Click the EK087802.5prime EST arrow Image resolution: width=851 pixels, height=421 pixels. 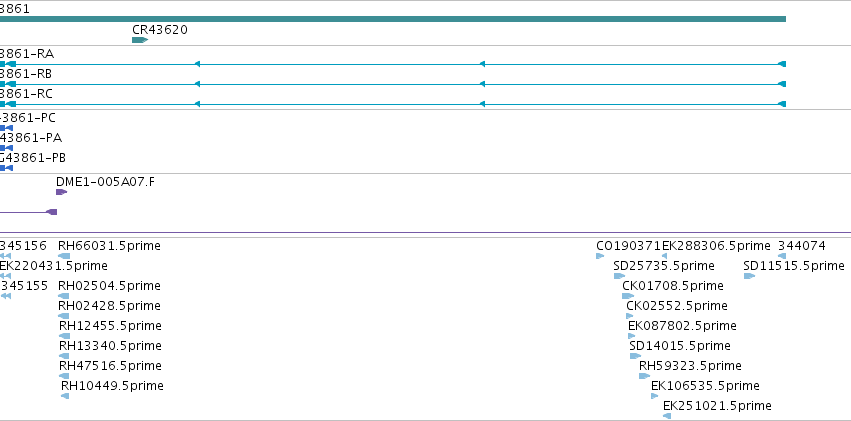[632, 336]
